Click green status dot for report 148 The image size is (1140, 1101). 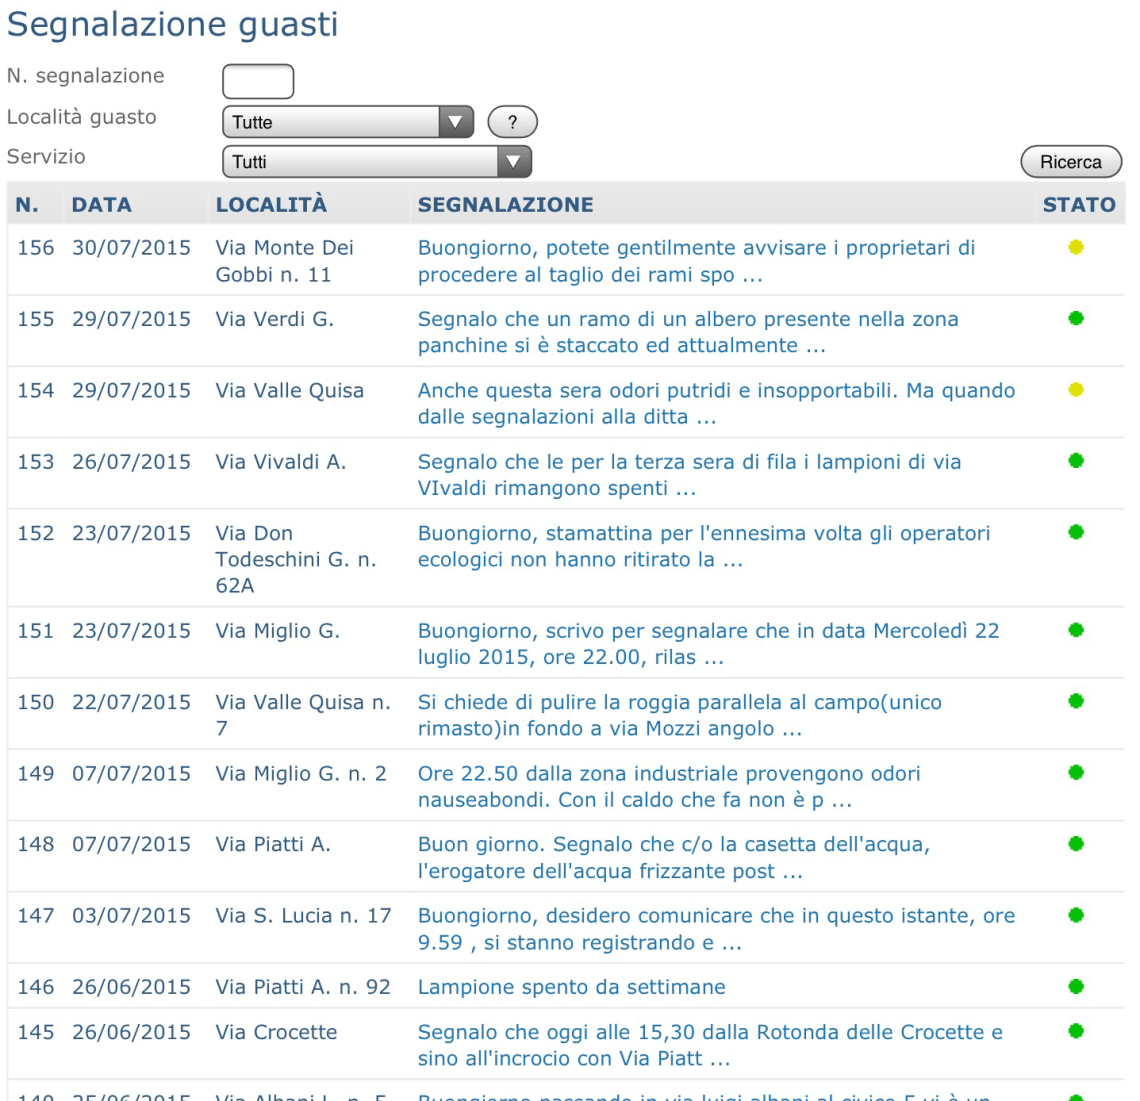[x=1076, y=844]
